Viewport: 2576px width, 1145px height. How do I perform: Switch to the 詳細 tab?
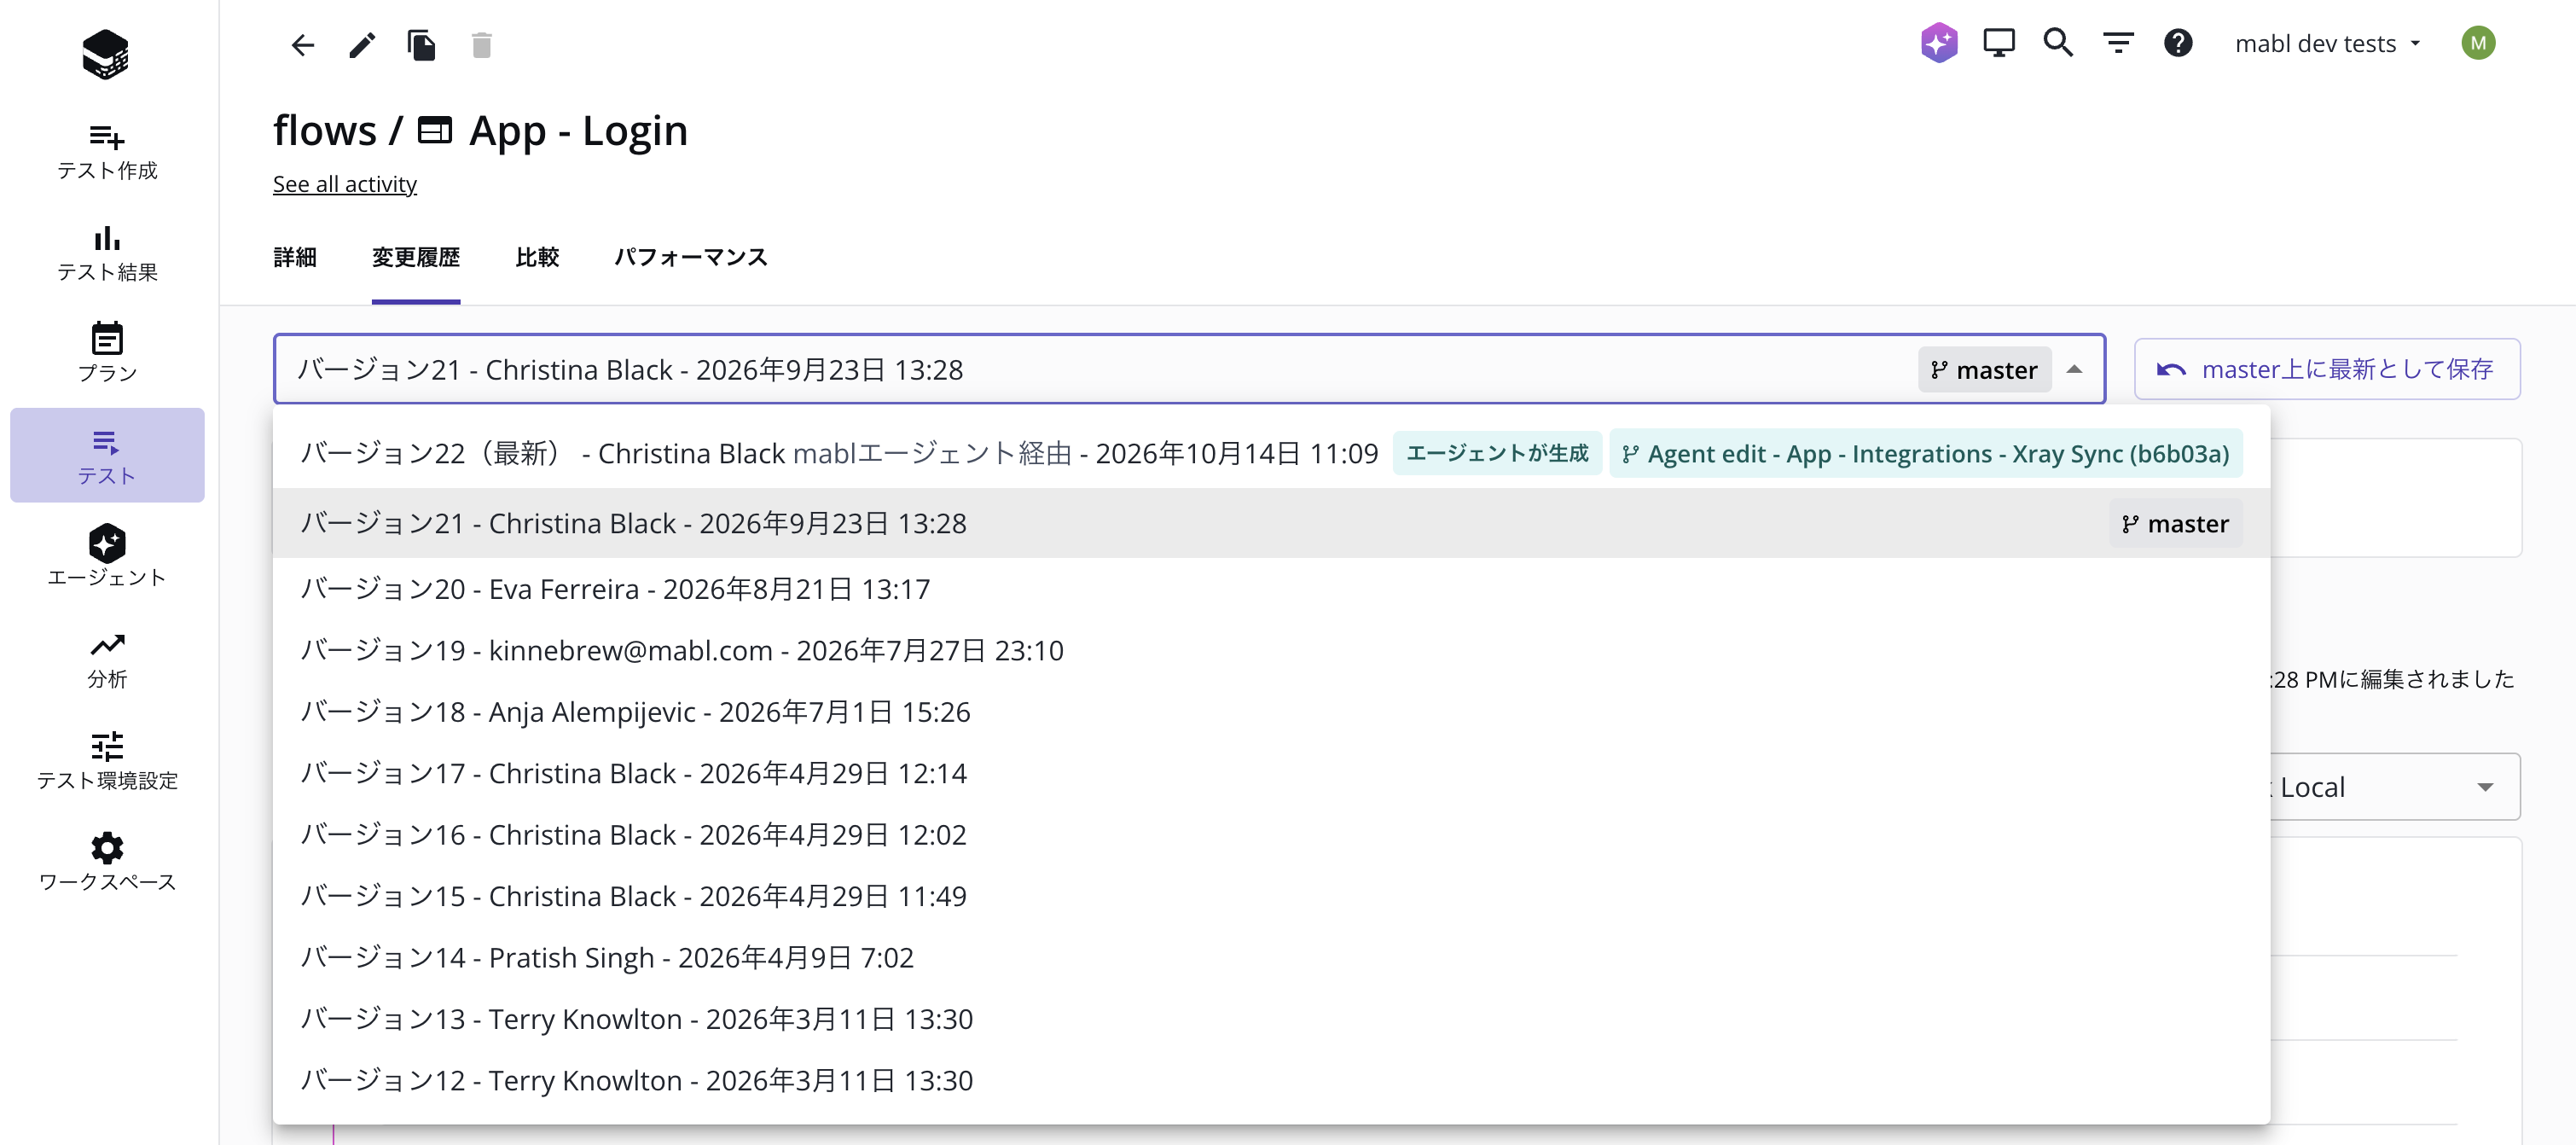point(295,258)
